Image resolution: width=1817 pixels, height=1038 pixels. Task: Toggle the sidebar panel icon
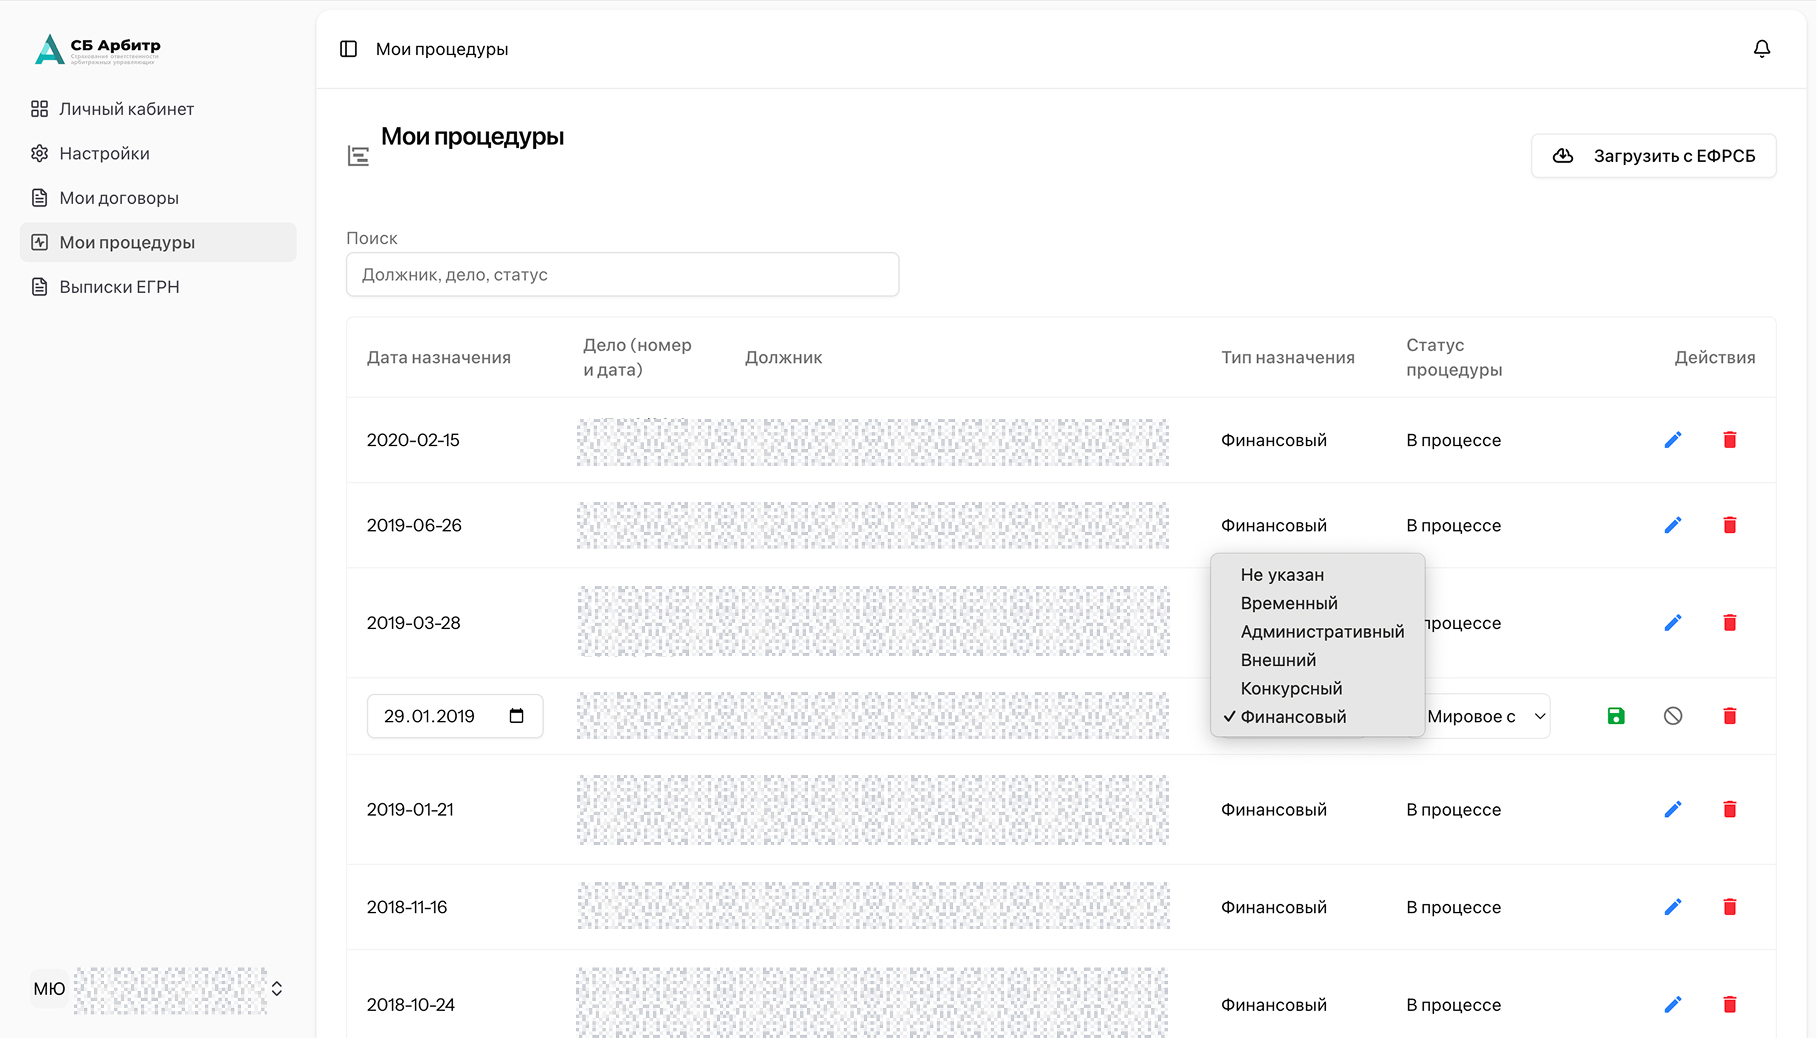348,49
